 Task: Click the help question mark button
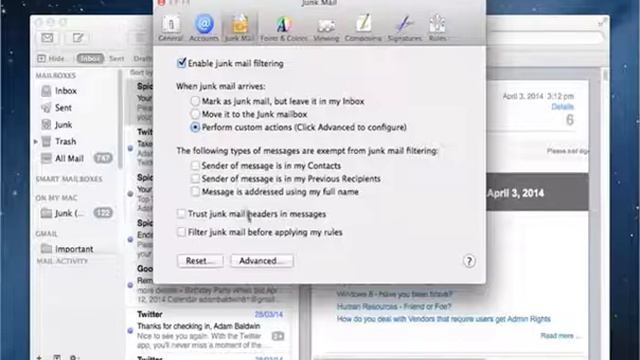[x=469, y=261]
